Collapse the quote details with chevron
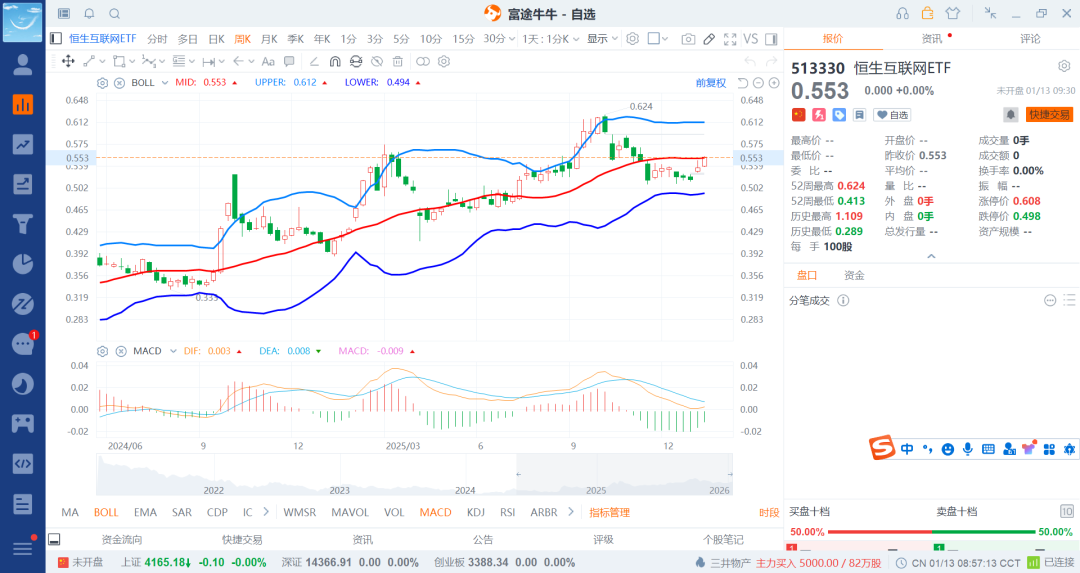The image size is (1080, 573). click(x=931, y=256)
